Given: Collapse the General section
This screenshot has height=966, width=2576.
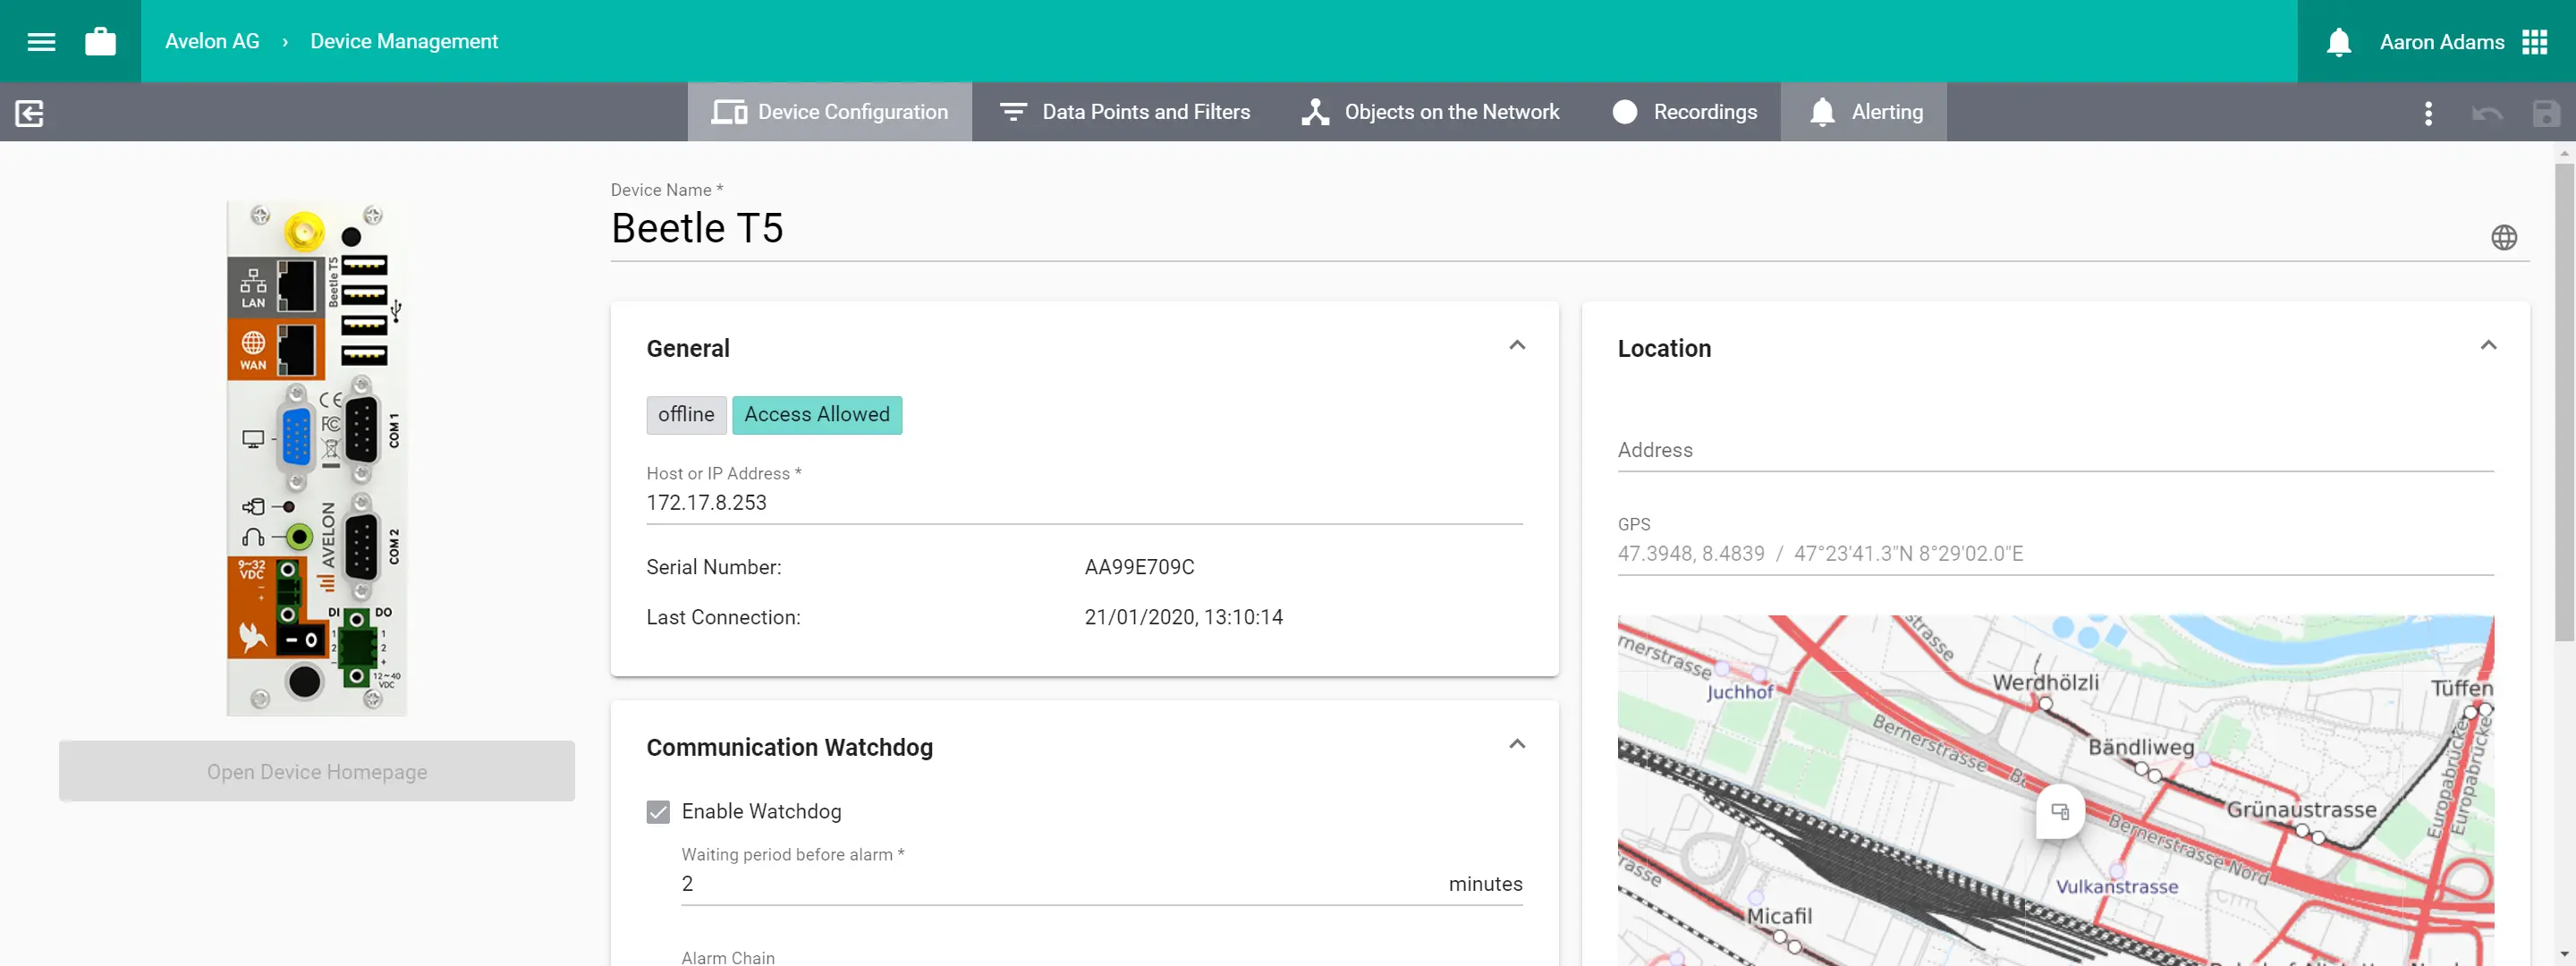Looking at the screenshot, I should (x=1516, y=346).
